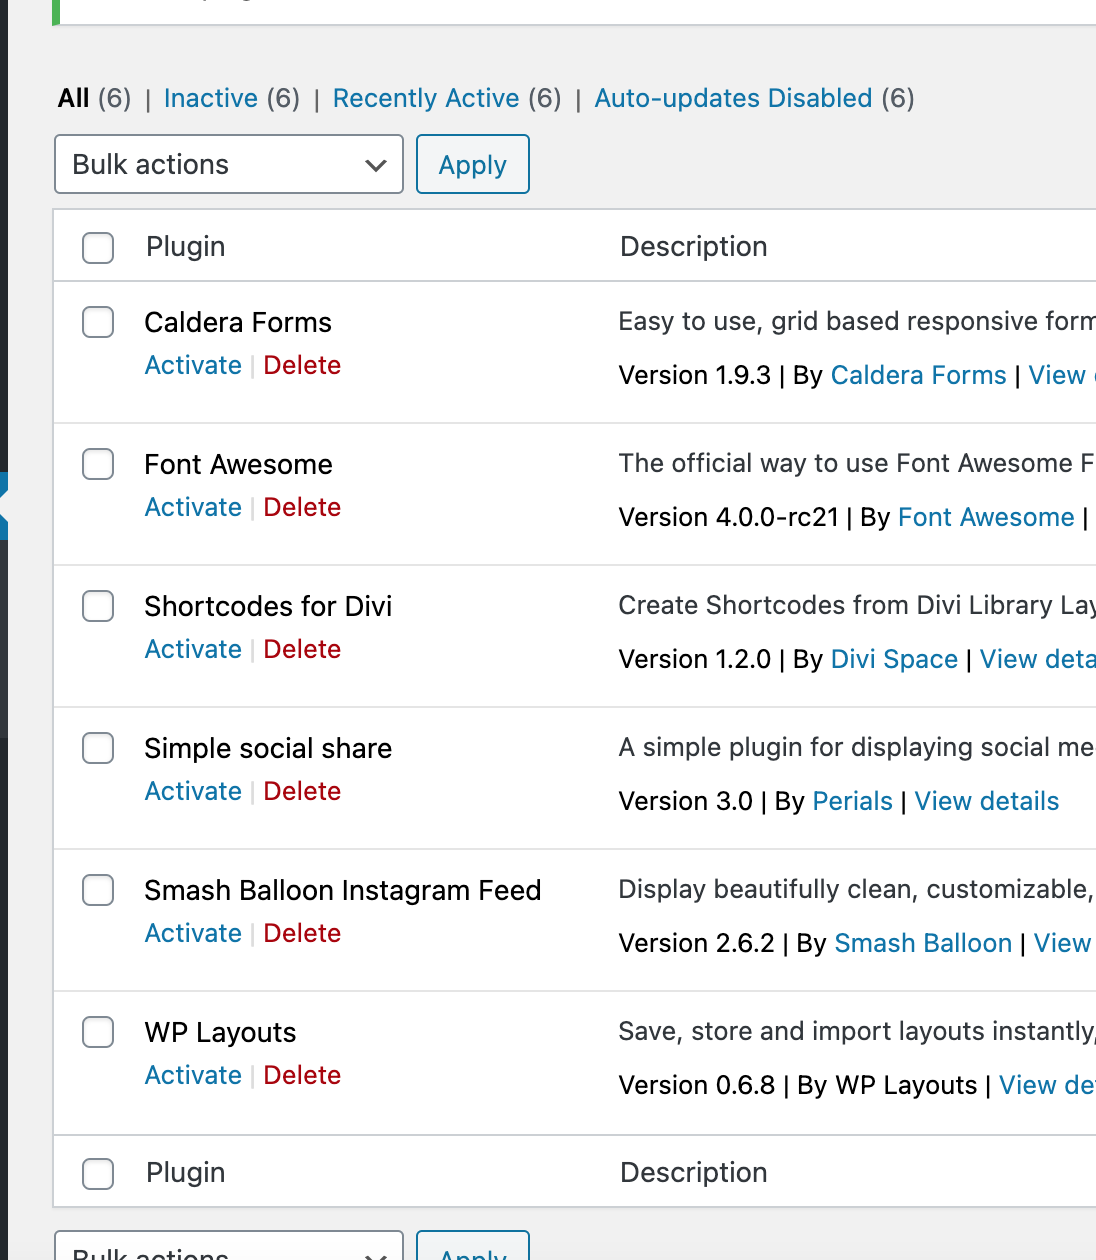Screen dimensions: 1096x1260
Task: Click the top Plugin column header
Action: point(186,247)
